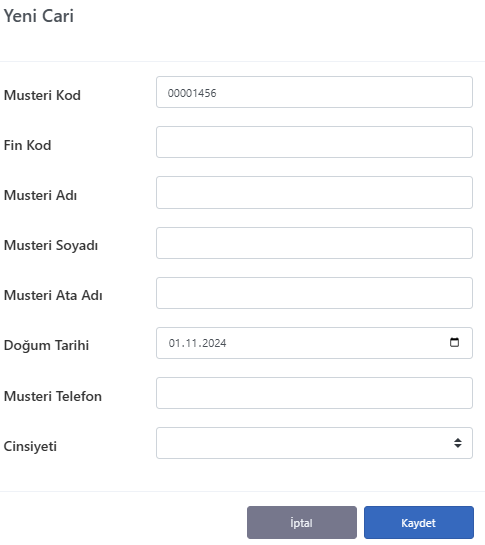Select the year 2024 in the date field
The width and height of the screenshot is (485, 545).
[x=214, y=343]
